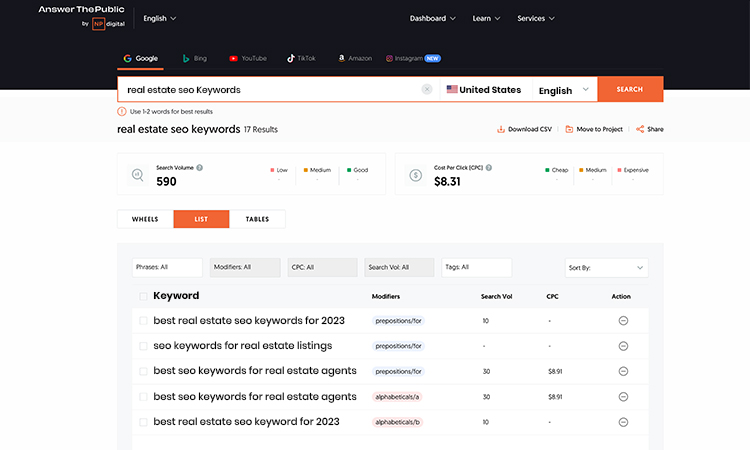Select the List view

pos(201,219)
